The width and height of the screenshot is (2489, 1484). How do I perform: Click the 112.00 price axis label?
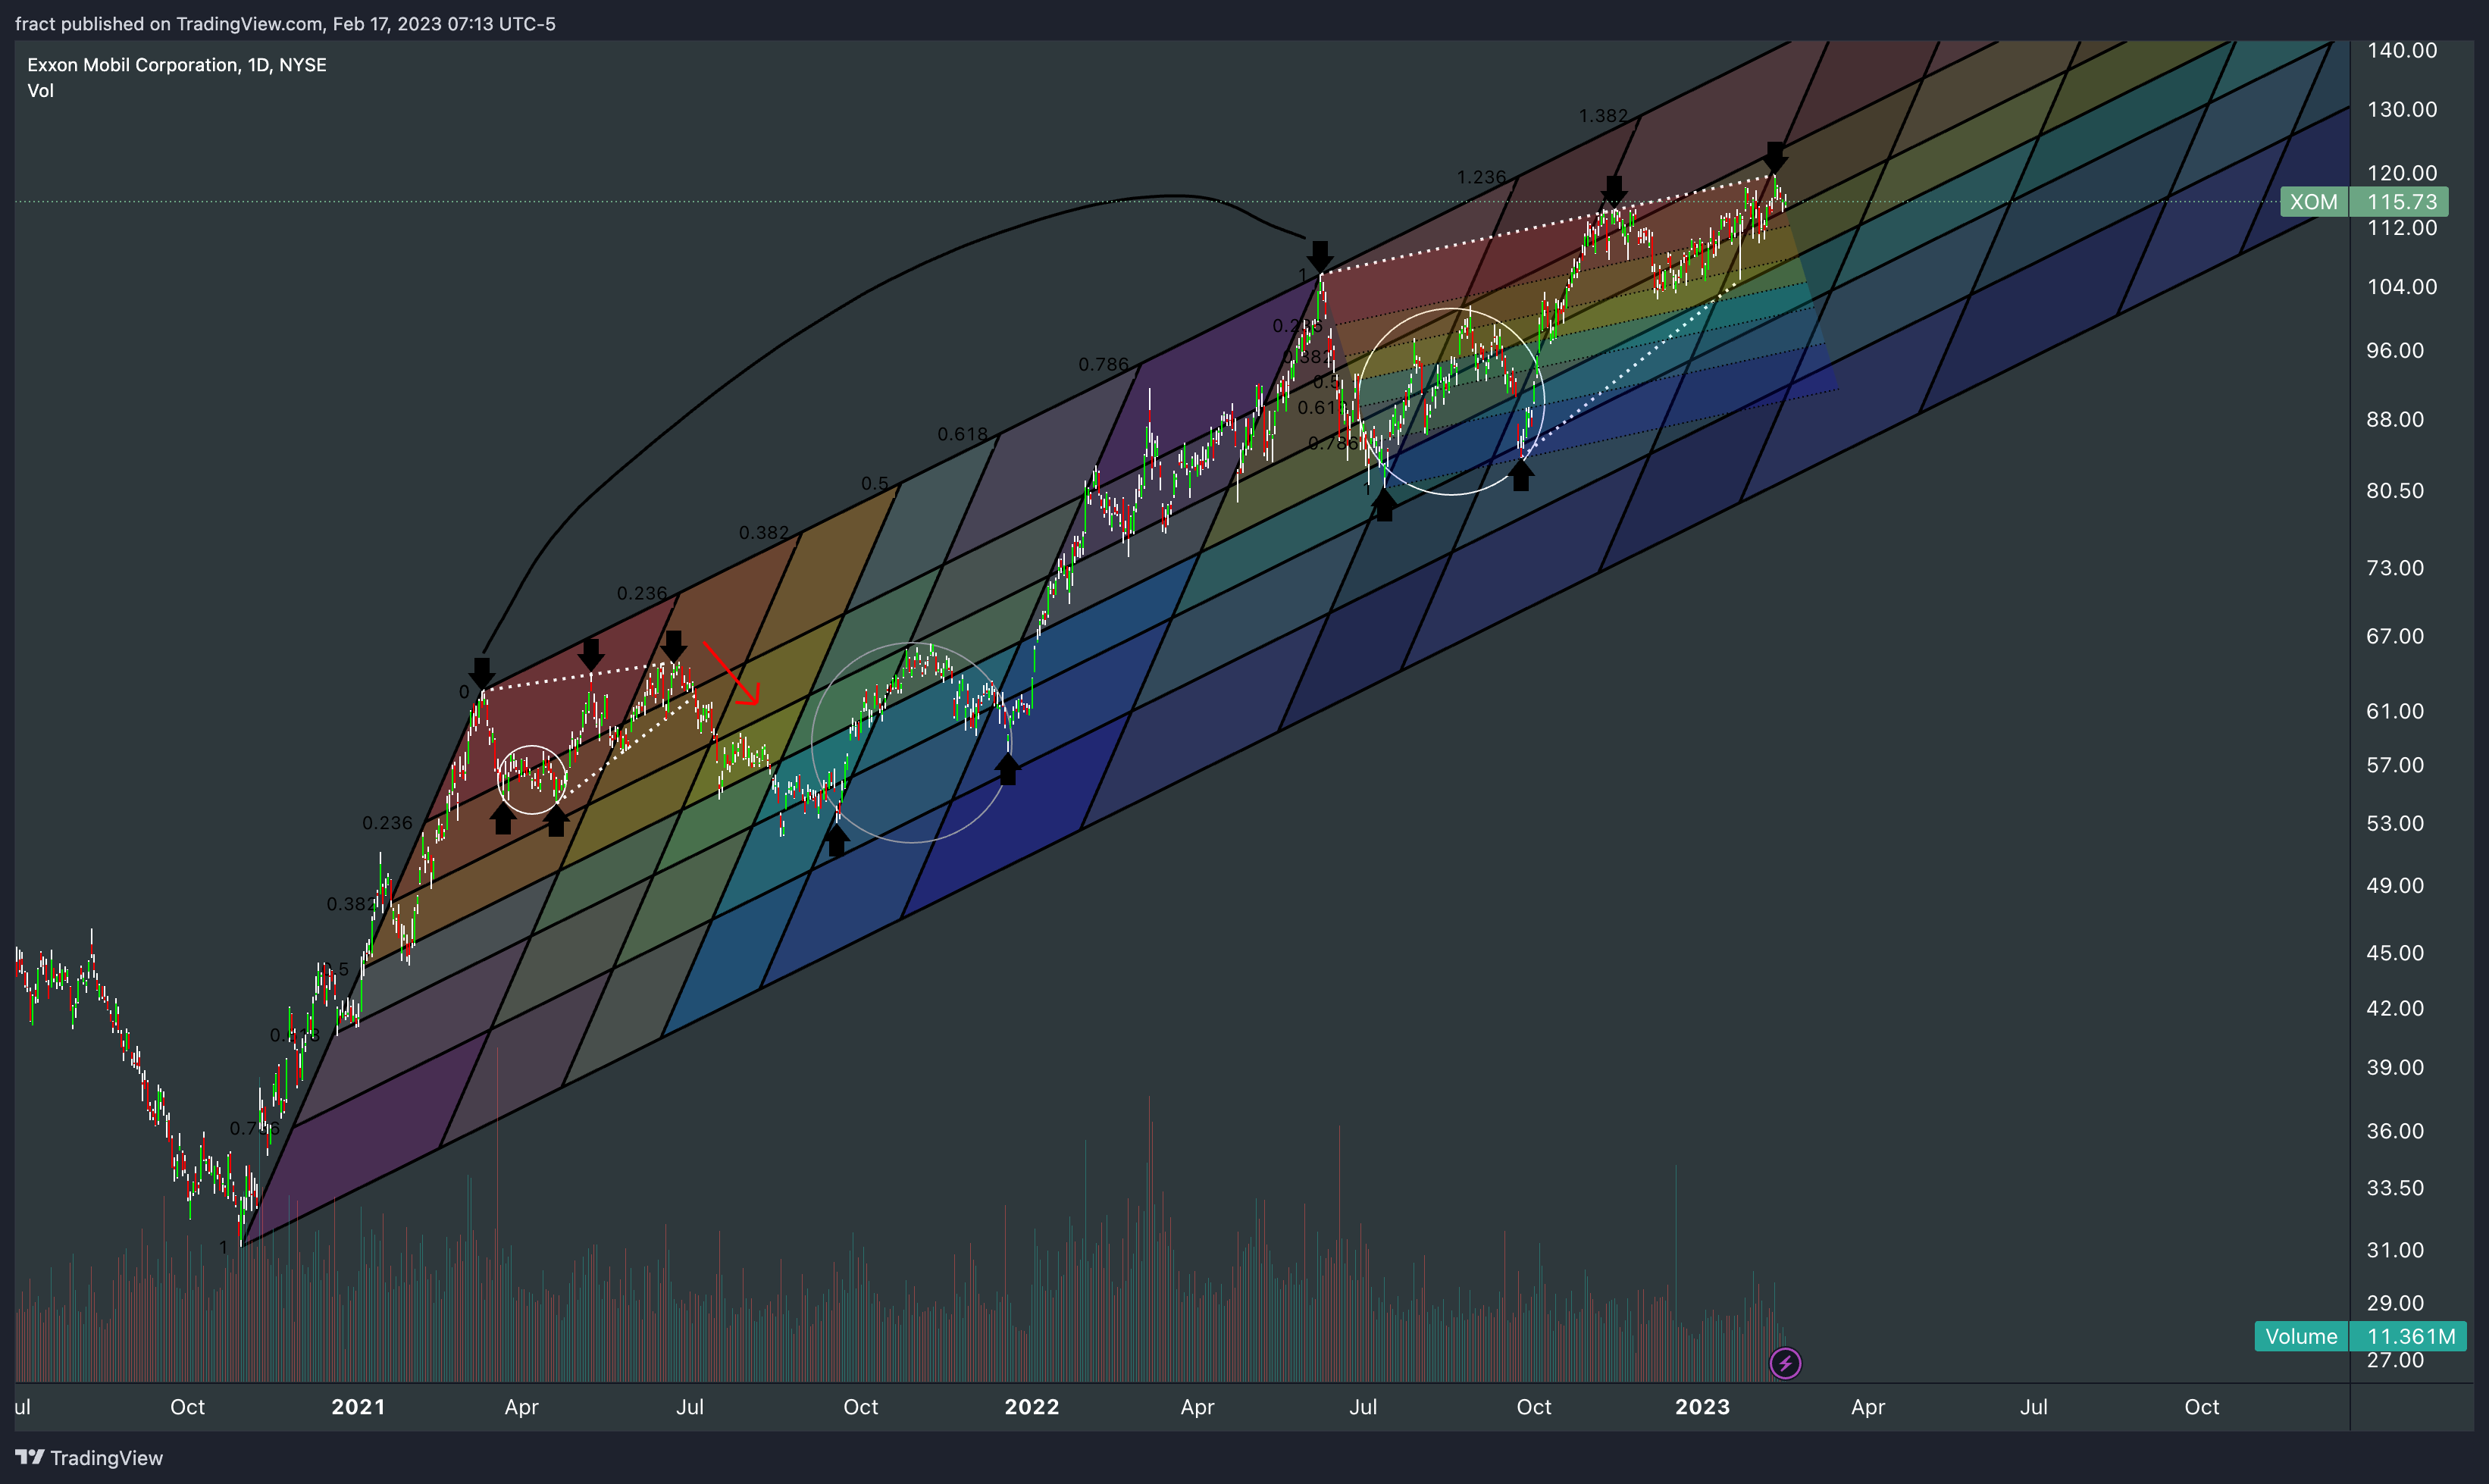click(x=2402, y=228)
